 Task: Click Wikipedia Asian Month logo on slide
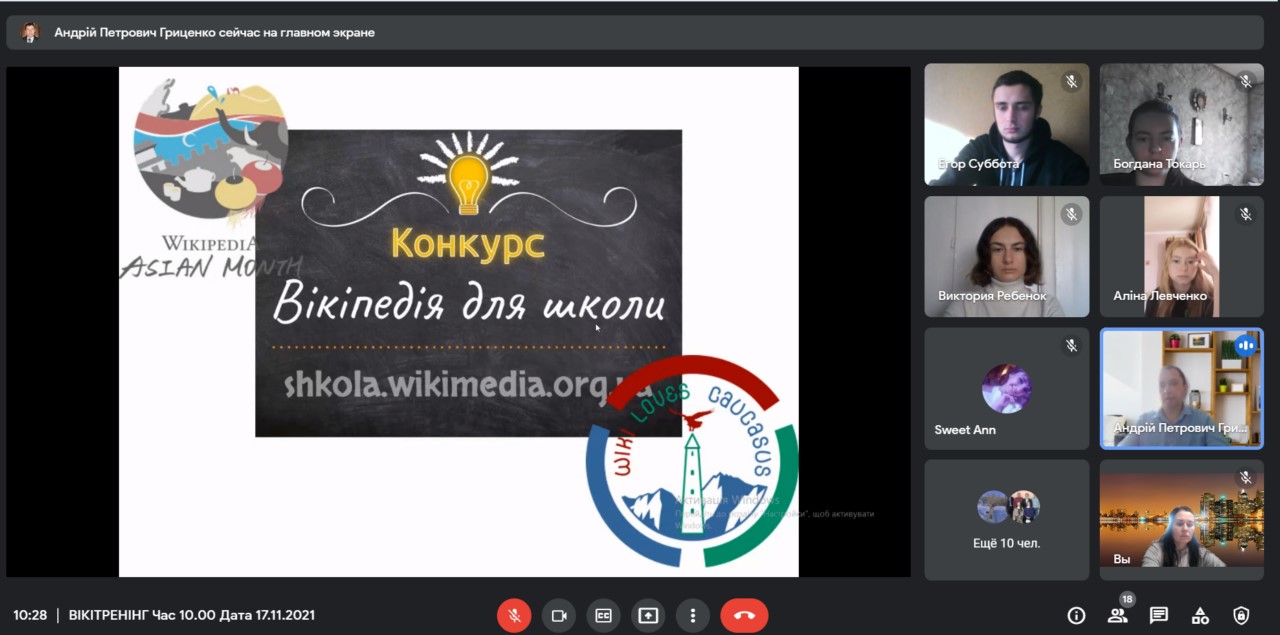211,178
